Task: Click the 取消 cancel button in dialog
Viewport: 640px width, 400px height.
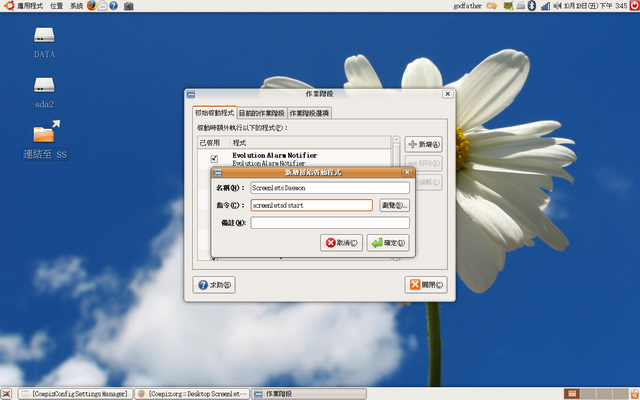Action: point(341,243)
